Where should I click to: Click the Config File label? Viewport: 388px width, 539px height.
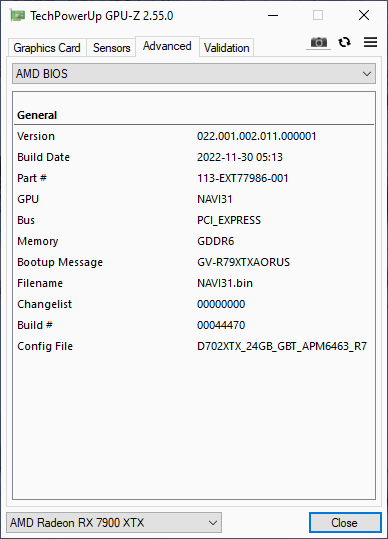45,346
